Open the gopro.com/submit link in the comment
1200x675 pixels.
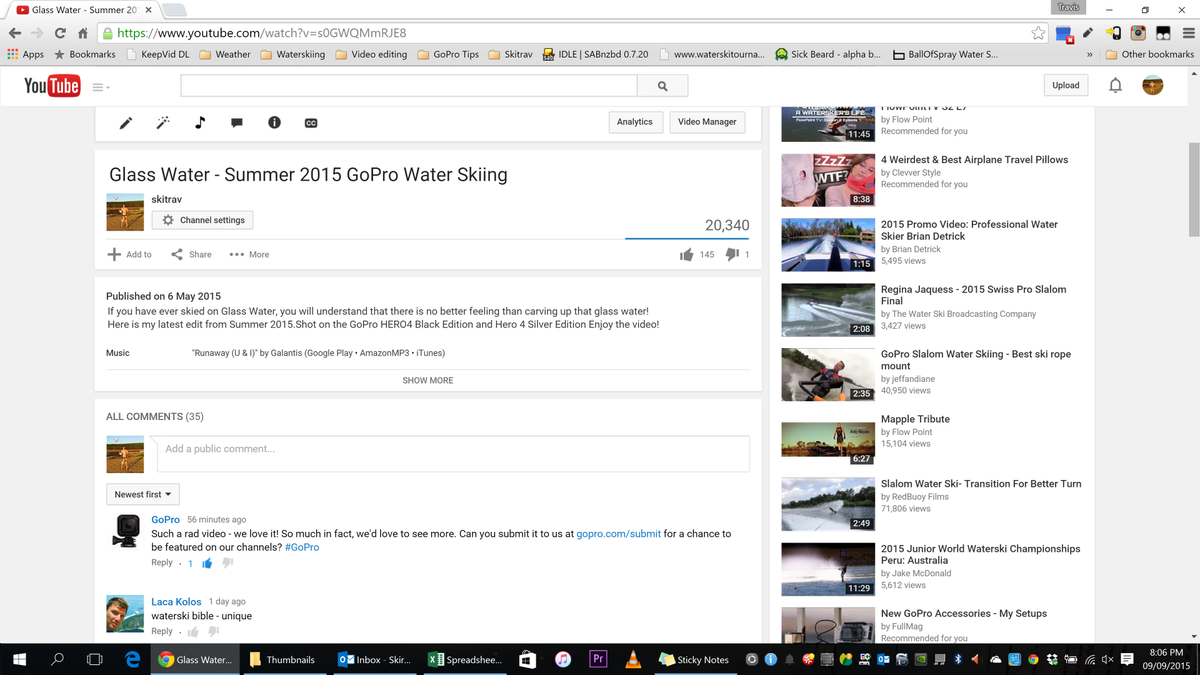(x=618, y=533)
